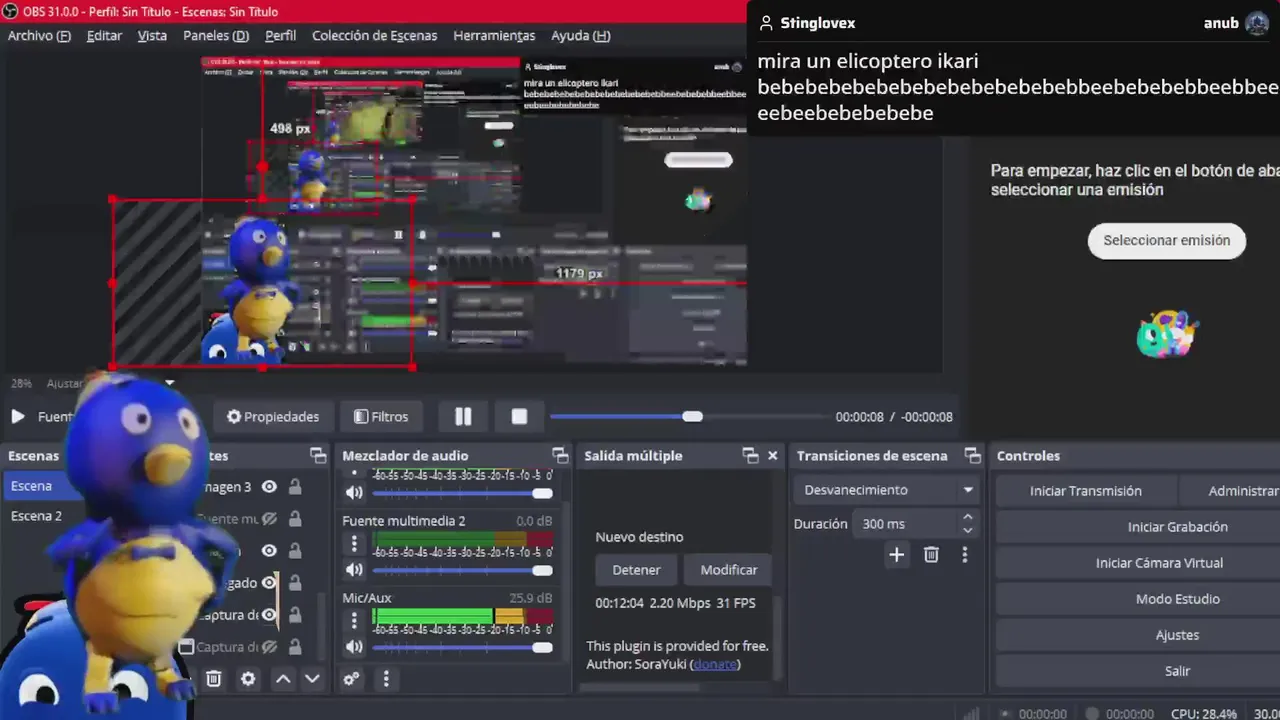Show the hidden 'Fuente mu' source

click(x=269, y=519)
